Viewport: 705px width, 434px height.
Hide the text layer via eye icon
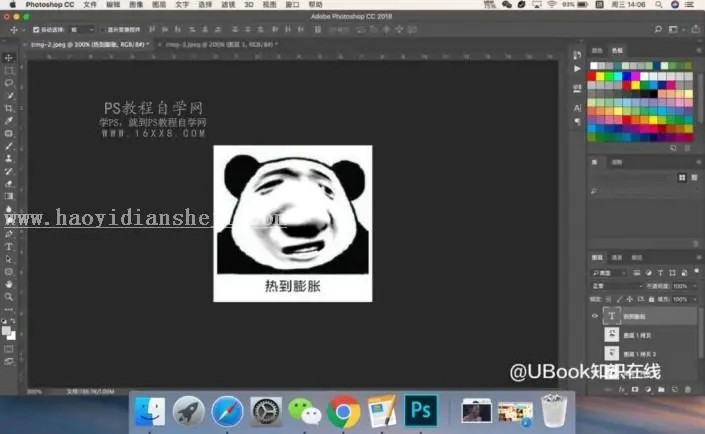pyautogui.click(x=595, y=316)
